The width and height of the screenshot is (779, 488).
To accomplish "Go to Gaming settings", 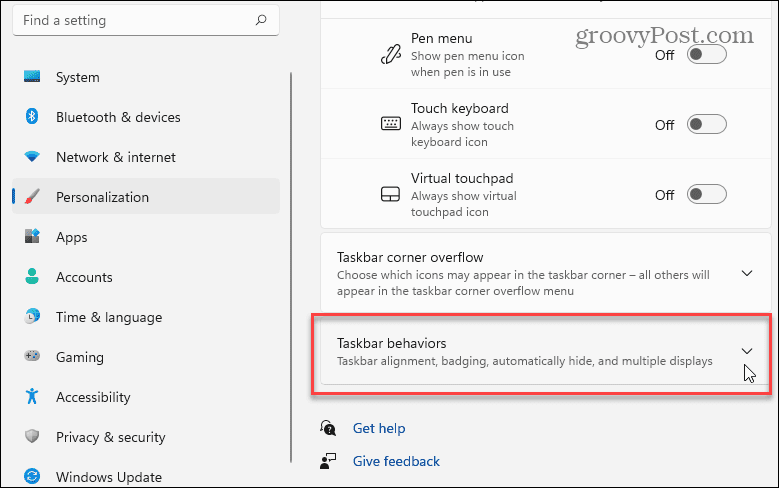I will [x=146, y=357].
